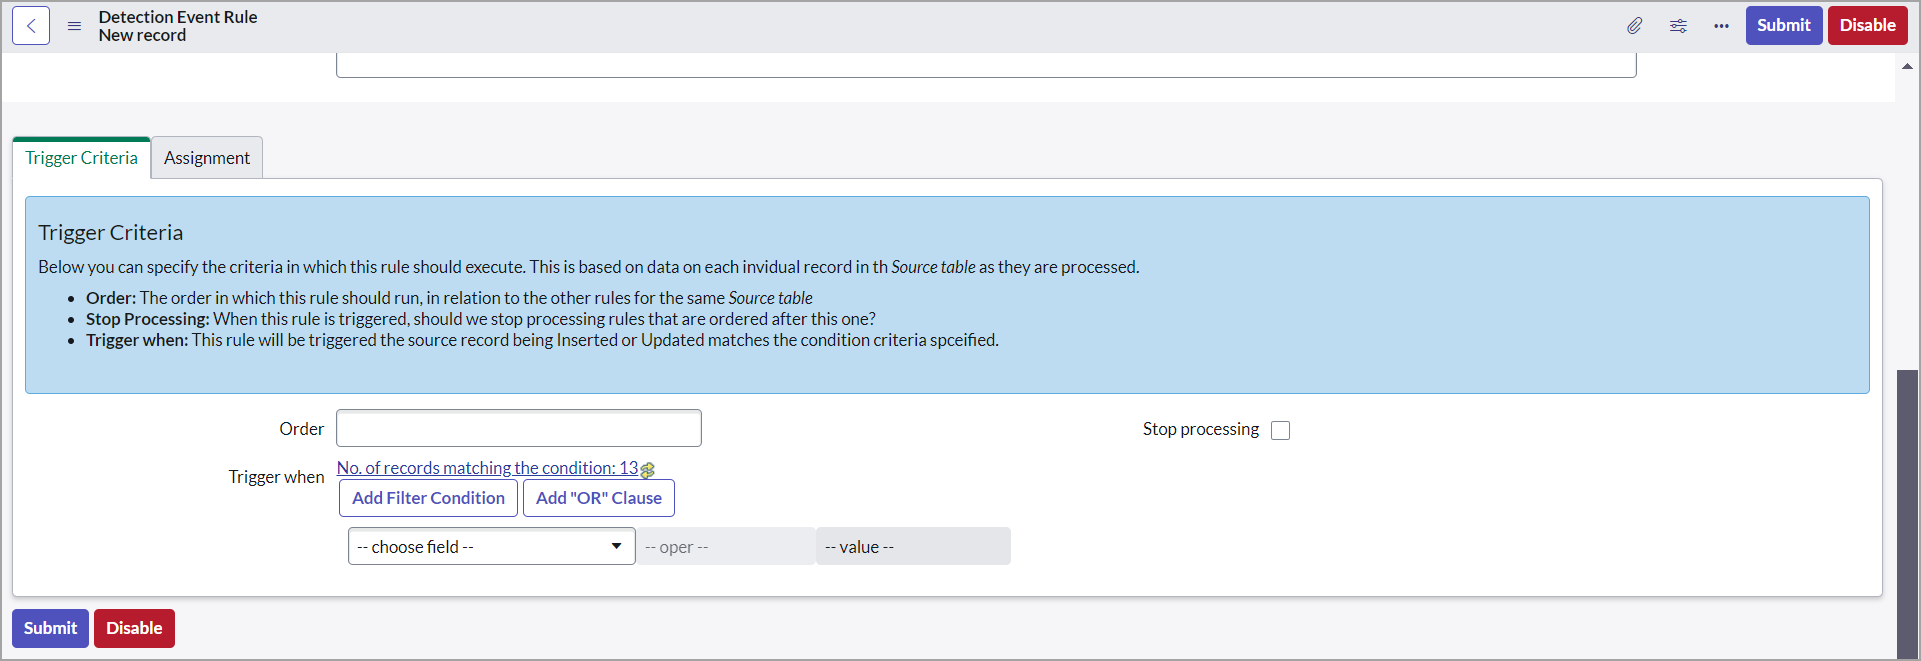
Task: Click the value field in filter
Action: (x=913, y=546)
